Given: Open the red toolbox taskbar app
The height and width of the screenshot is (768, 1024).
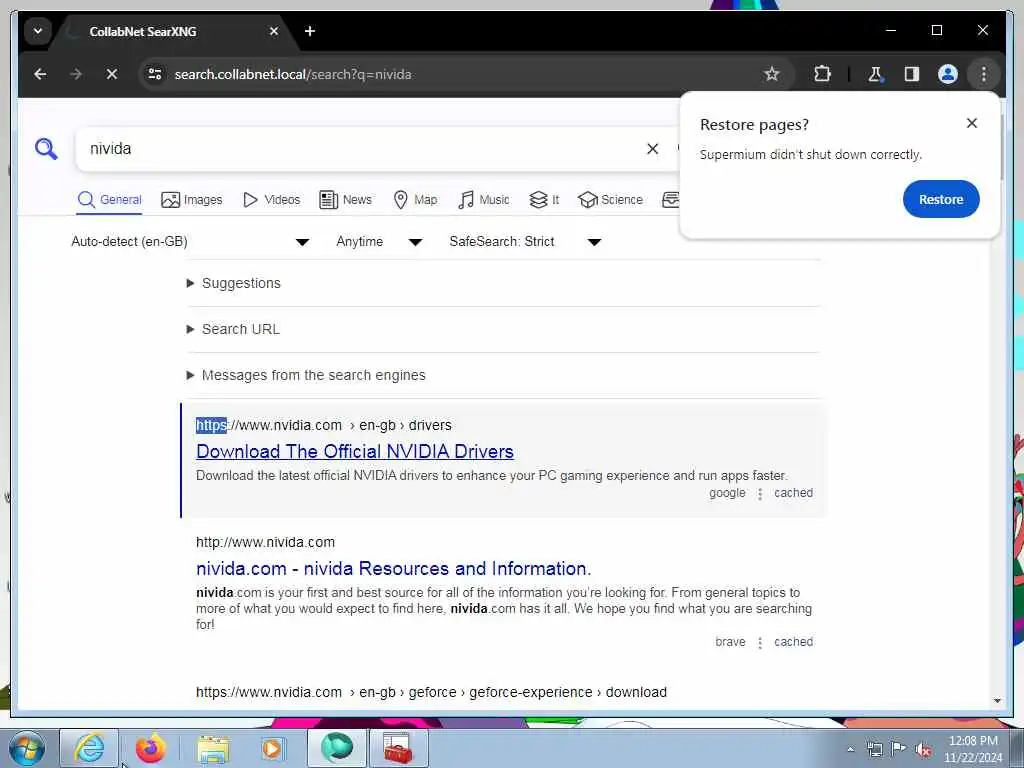Looking at the screenshot, I should point(398,748).
